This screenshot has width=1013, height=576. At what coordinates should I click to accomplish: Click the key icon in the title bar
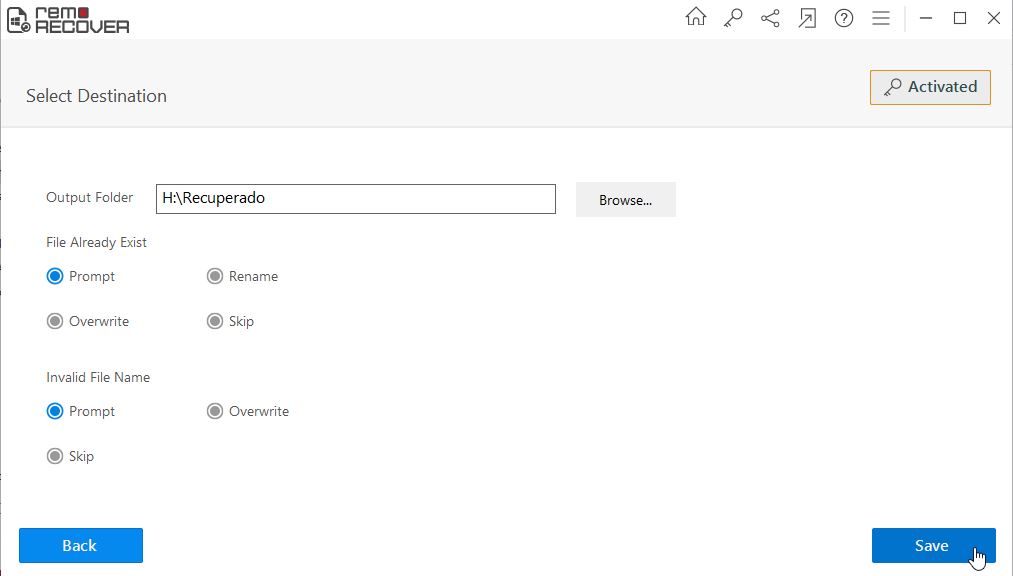coord(733,18)
